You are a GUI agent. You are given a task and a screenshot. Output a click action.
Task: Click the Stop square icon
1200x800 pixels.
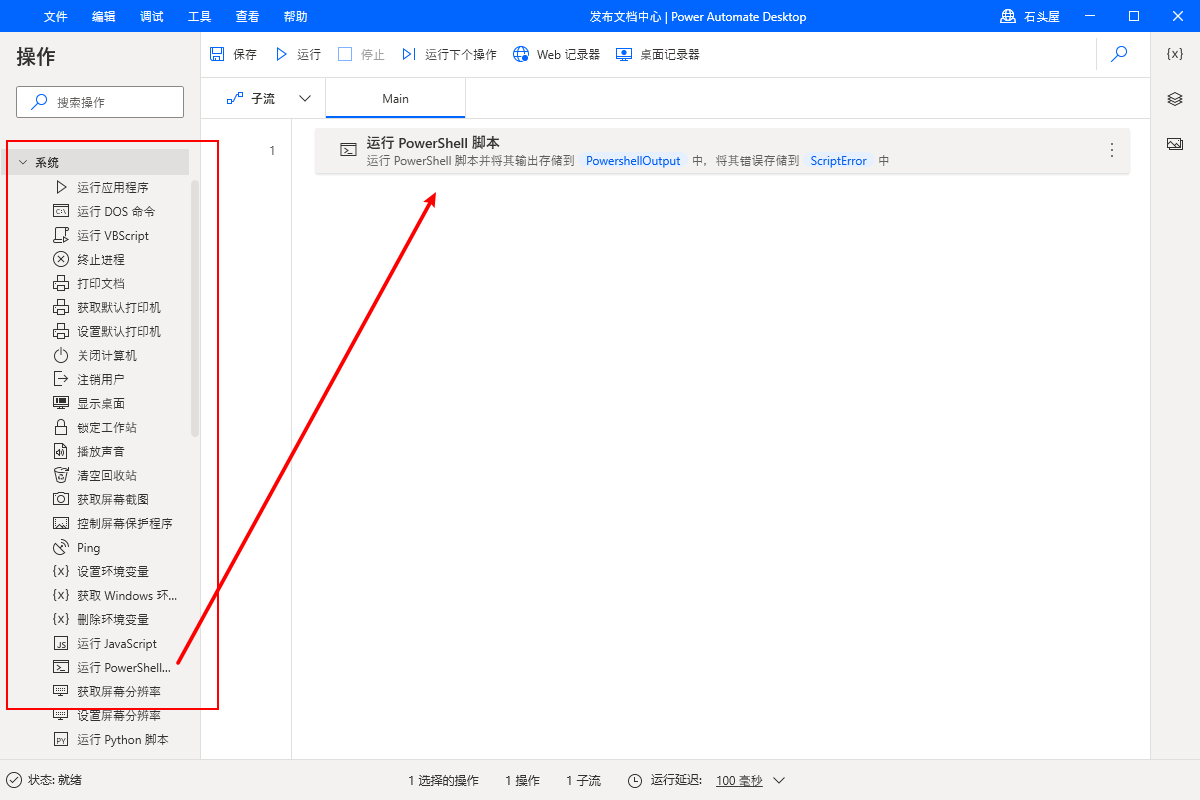[345, 54]
